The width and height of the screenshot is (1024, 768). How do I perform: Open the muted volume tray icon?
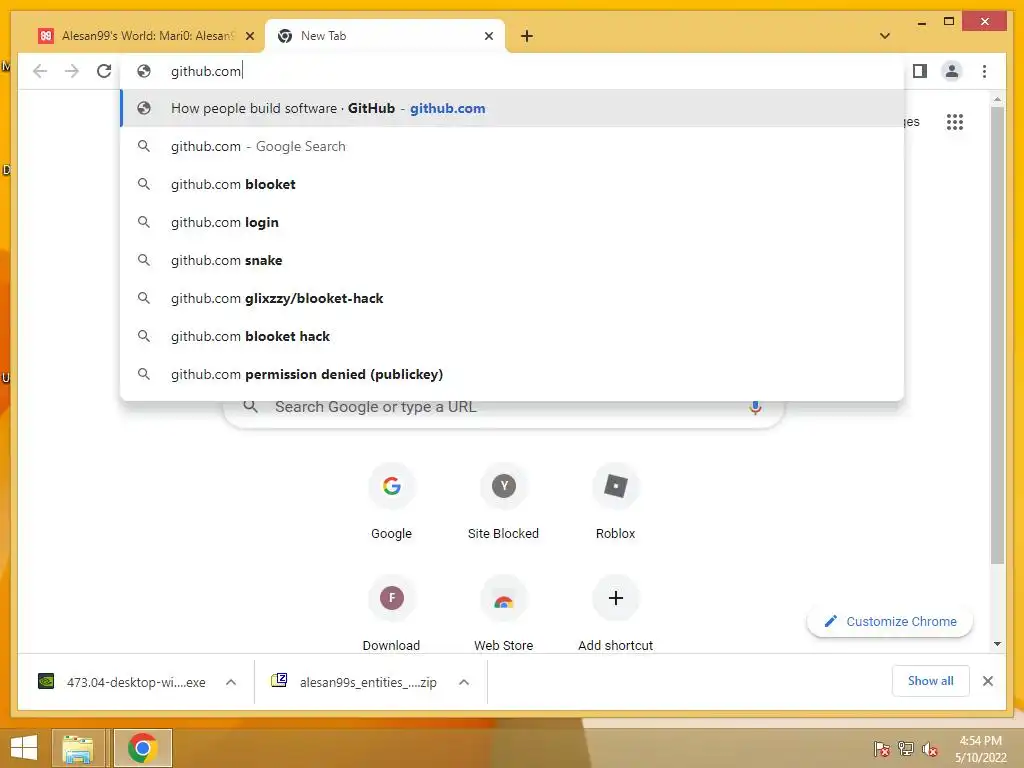(930, 749)
